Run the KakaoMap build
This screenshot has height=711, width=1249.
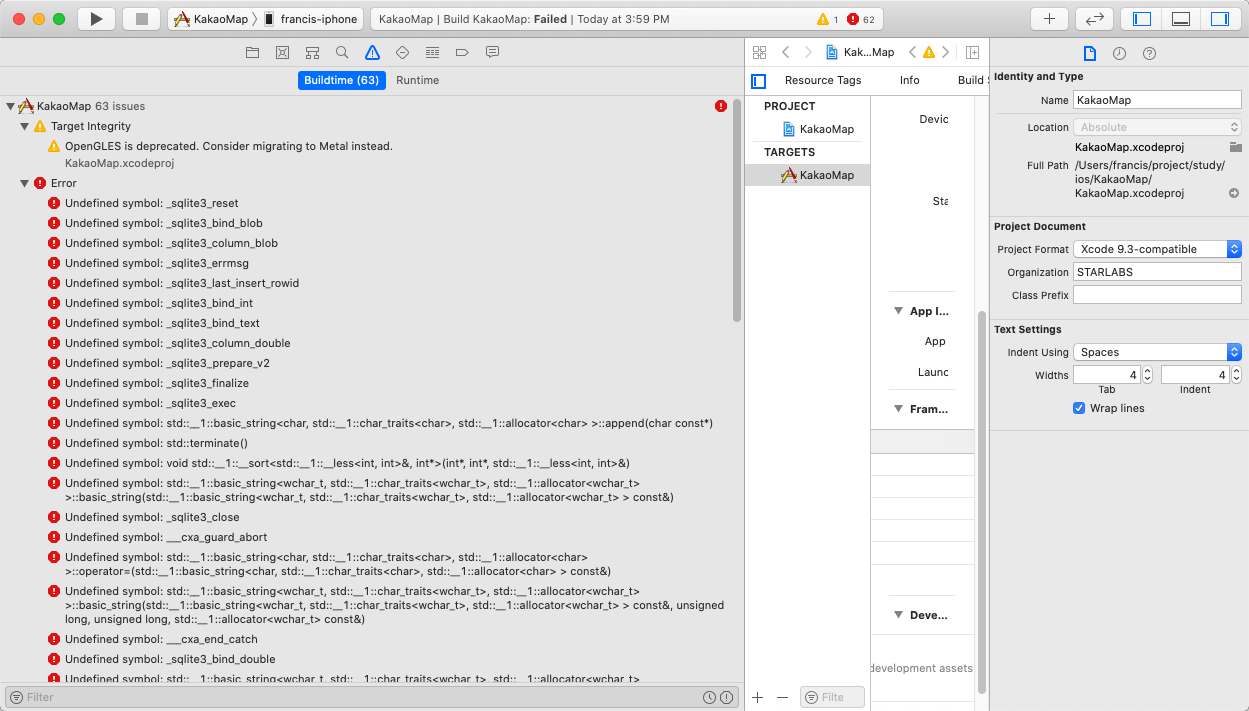coord(96,19)
